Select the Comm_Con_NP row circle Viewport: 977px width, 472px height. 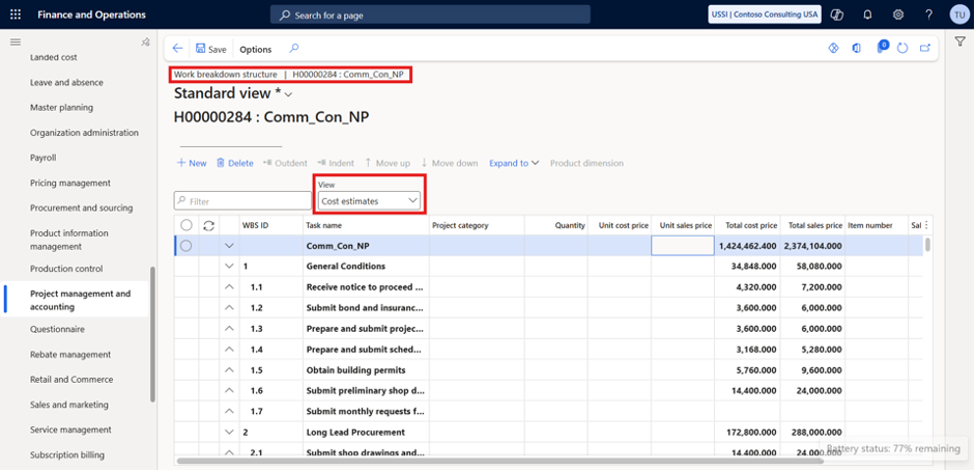[186, 246]
